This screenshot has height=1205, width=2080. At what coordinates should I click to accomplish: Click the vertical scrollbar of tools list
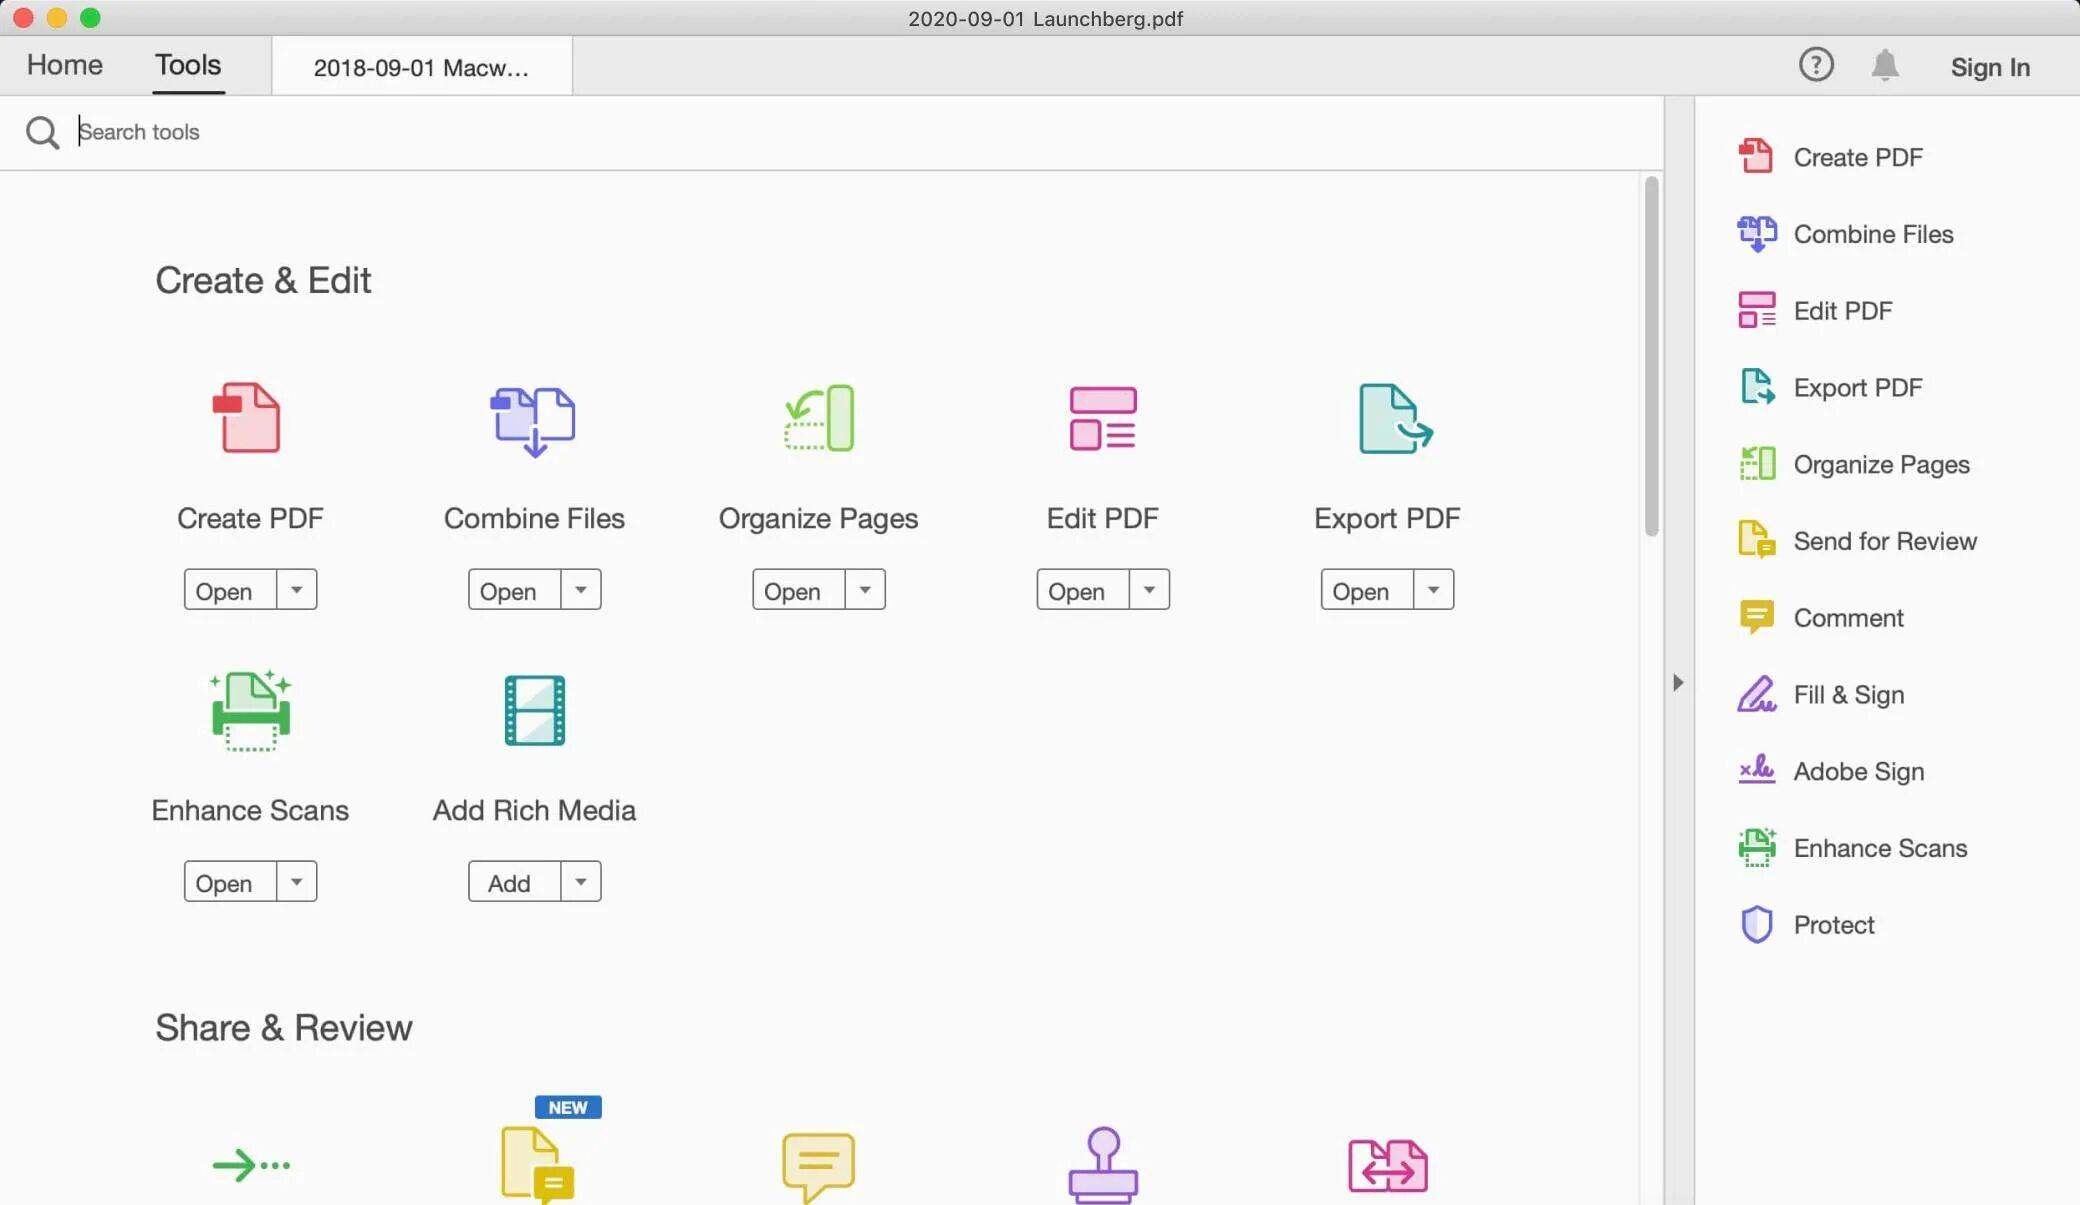1651,356
